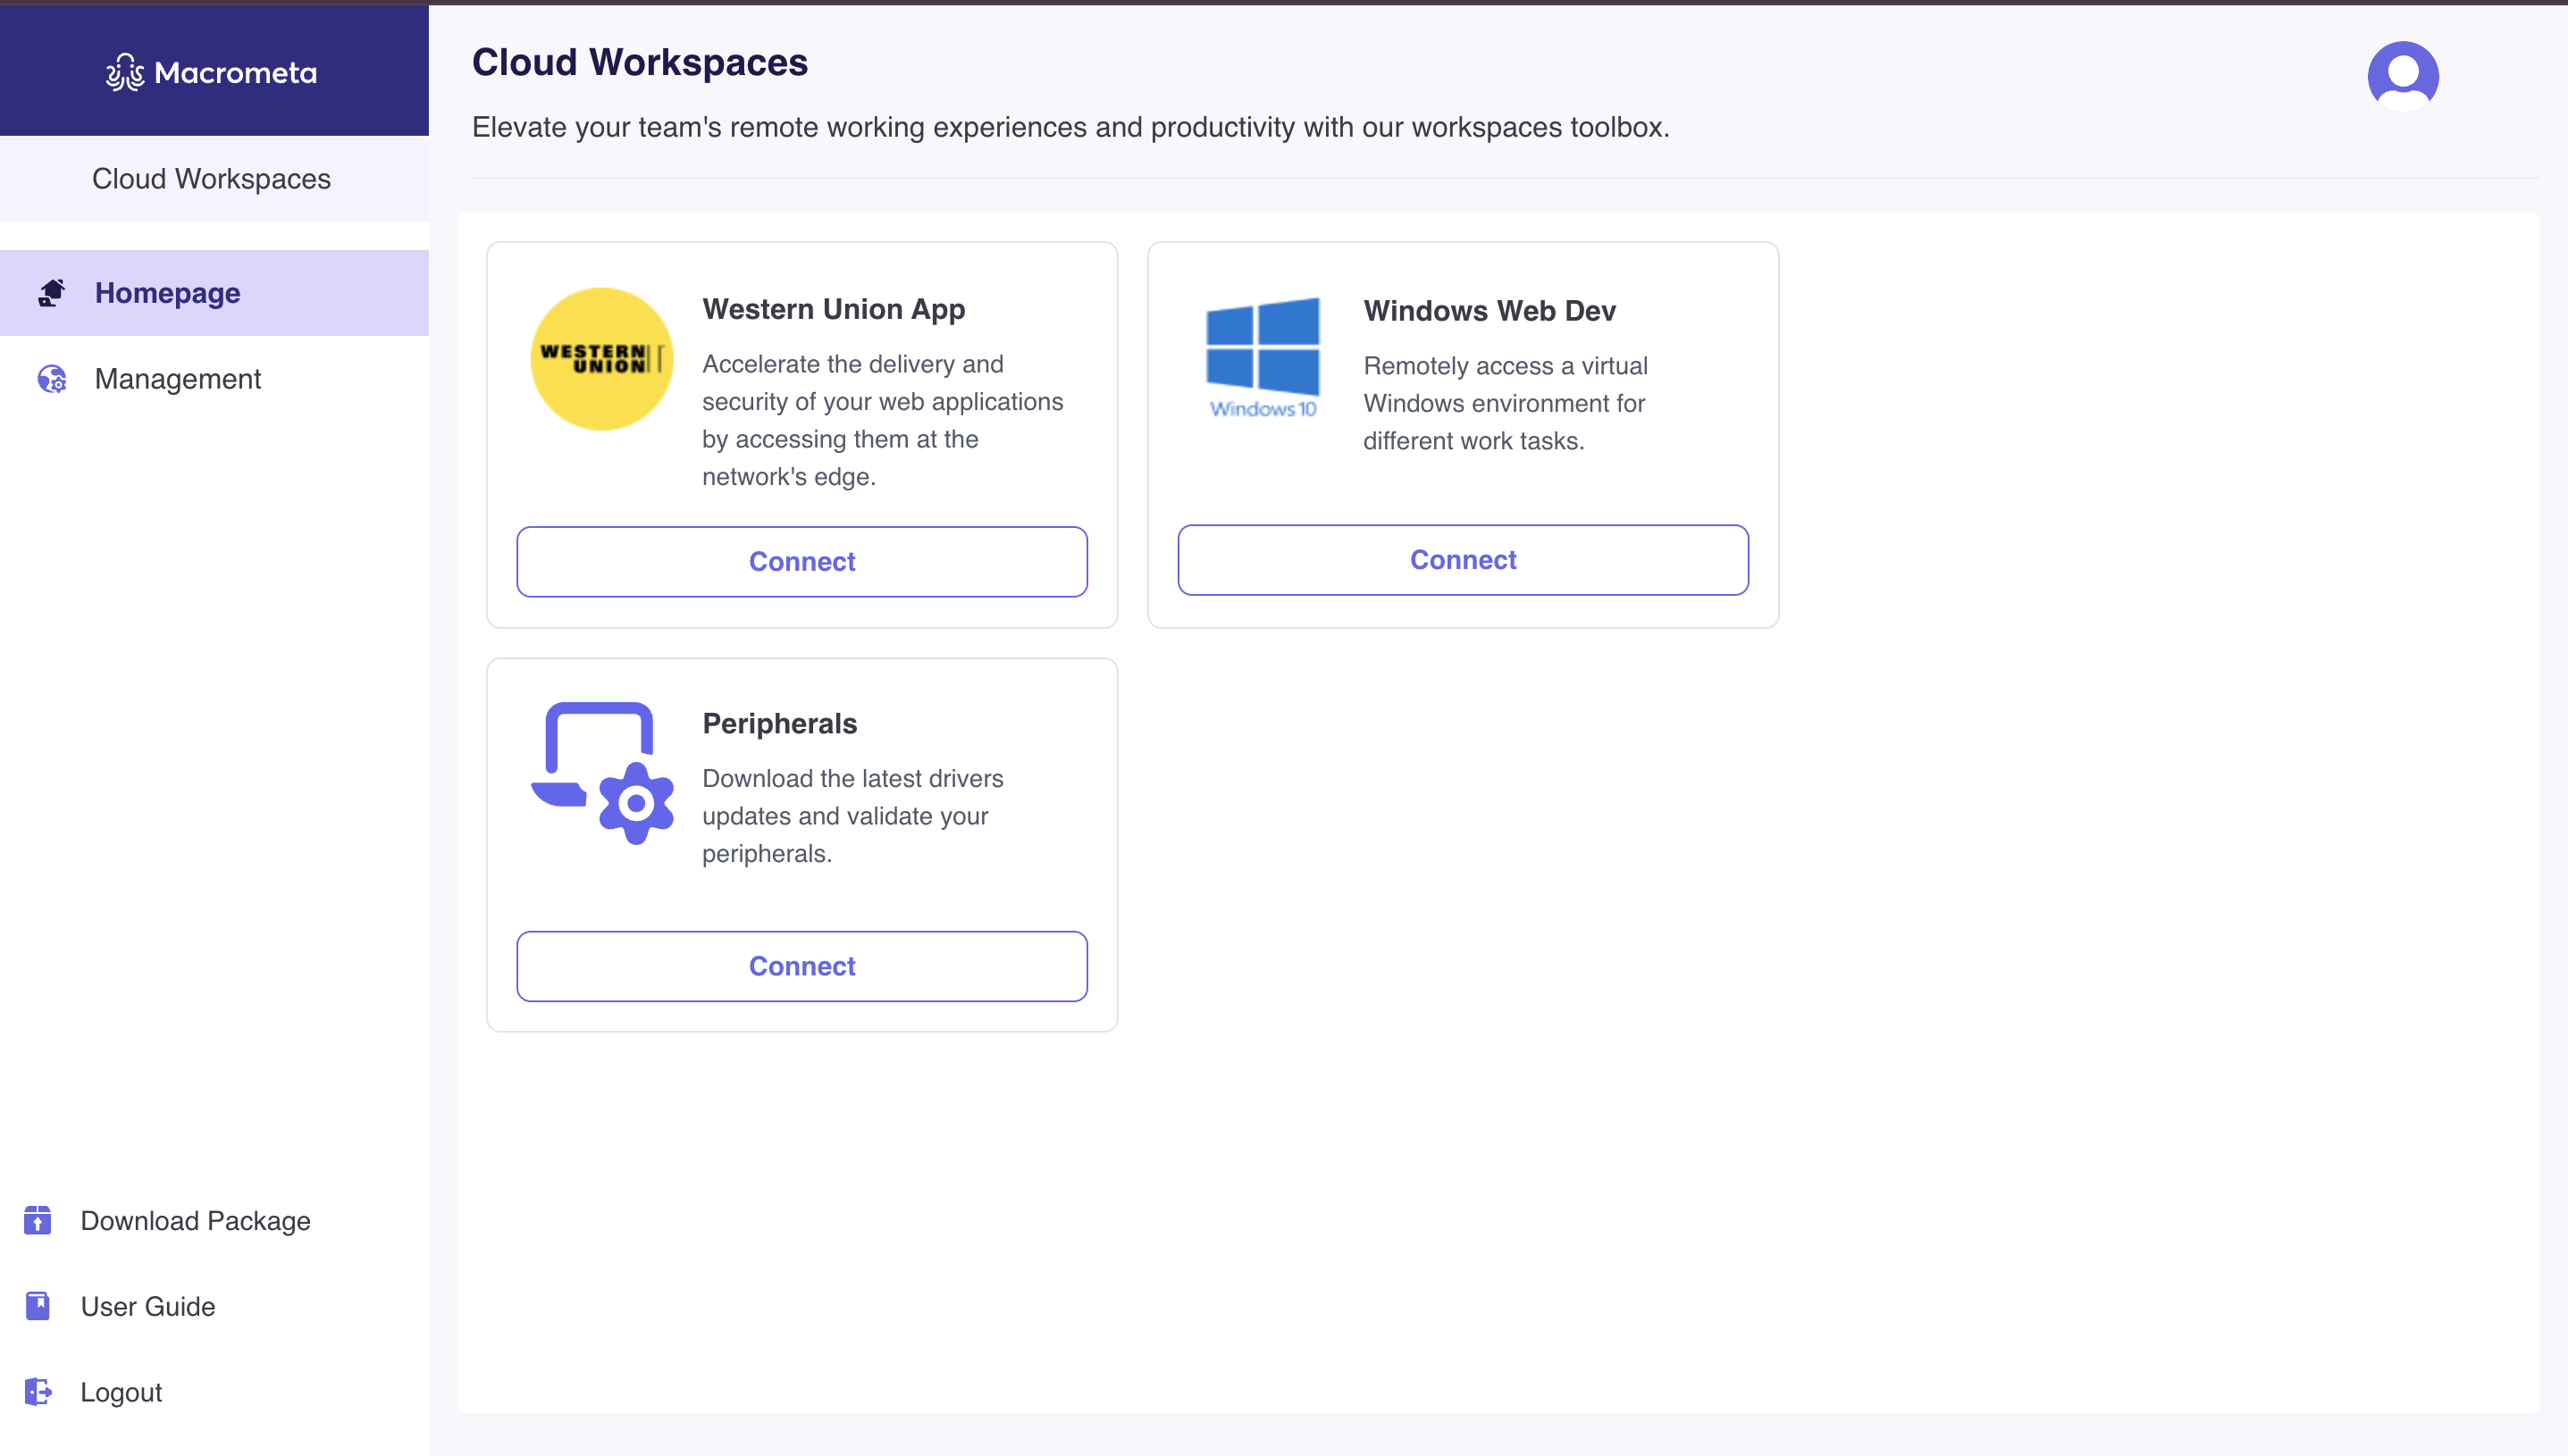Viewport: 2568px width, 1456px height.
Task: Click the Download Package icon
Action: (37, 1220)
